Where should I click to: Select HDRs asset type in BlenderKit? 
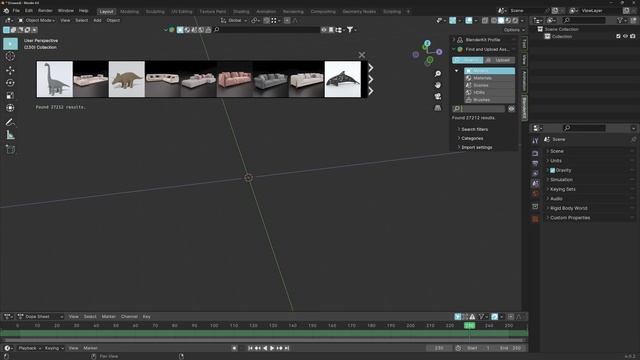point(489,93)
